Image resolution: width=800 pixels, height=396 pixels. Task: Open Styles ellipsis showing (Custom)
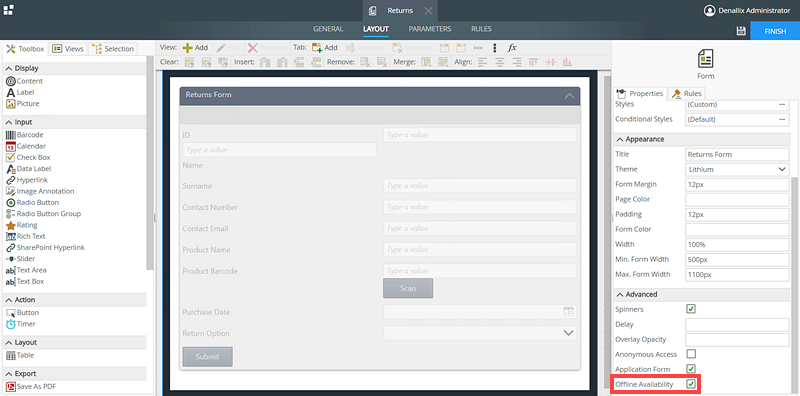(782, 105)
